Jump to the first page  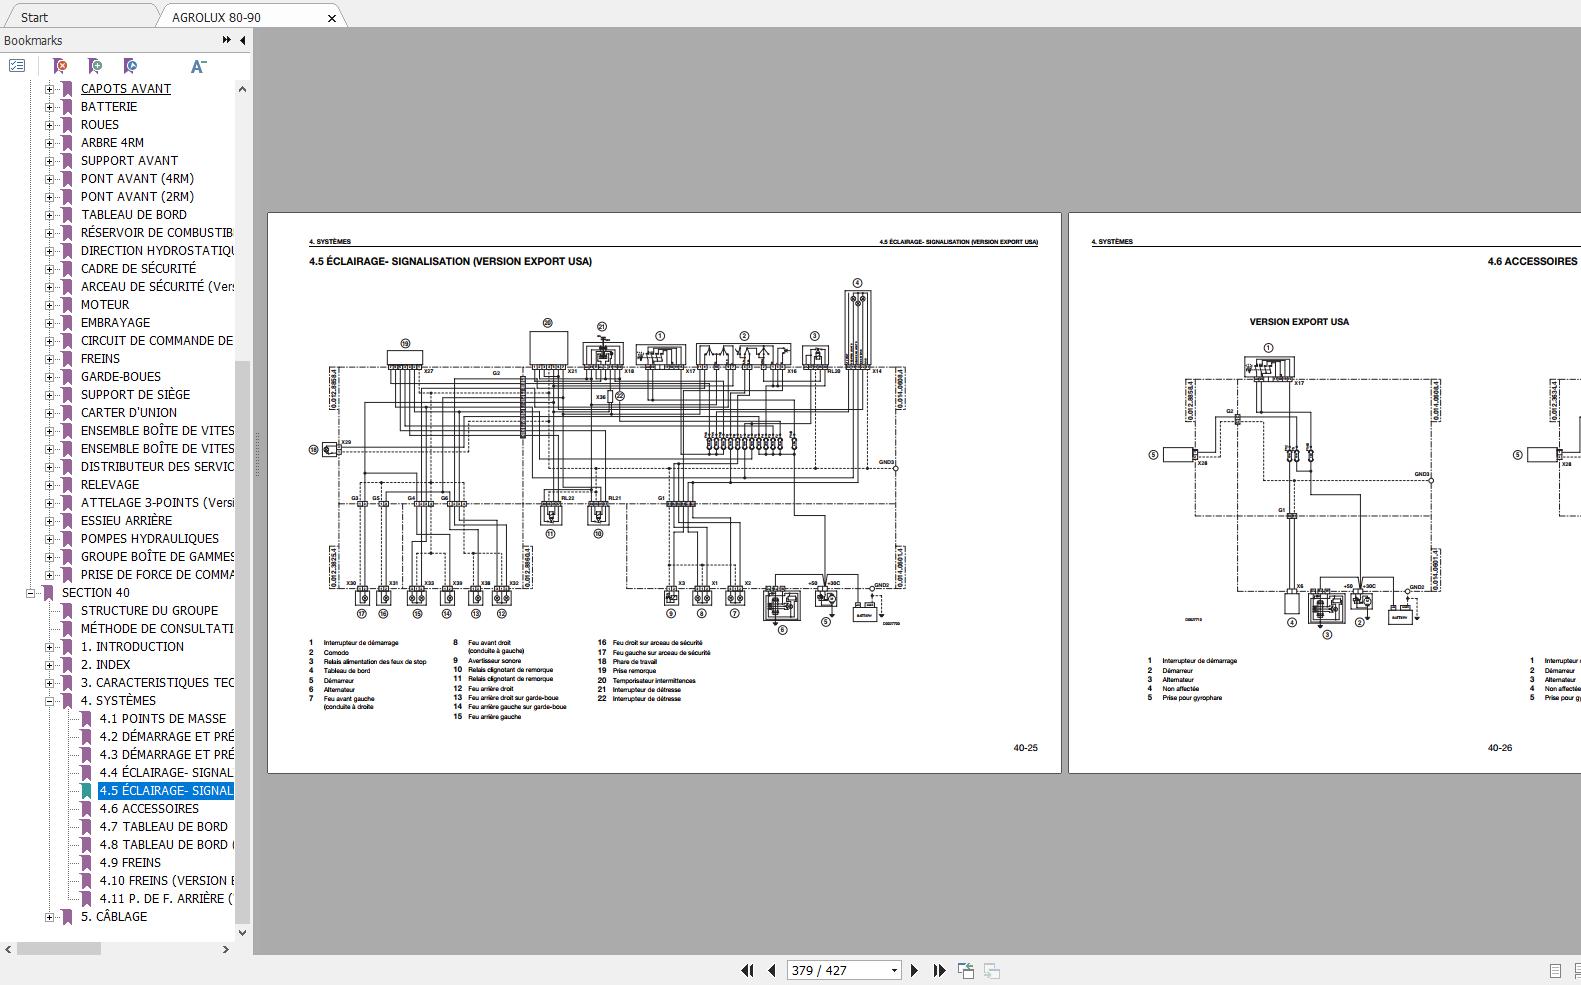(x=747, y=970)
